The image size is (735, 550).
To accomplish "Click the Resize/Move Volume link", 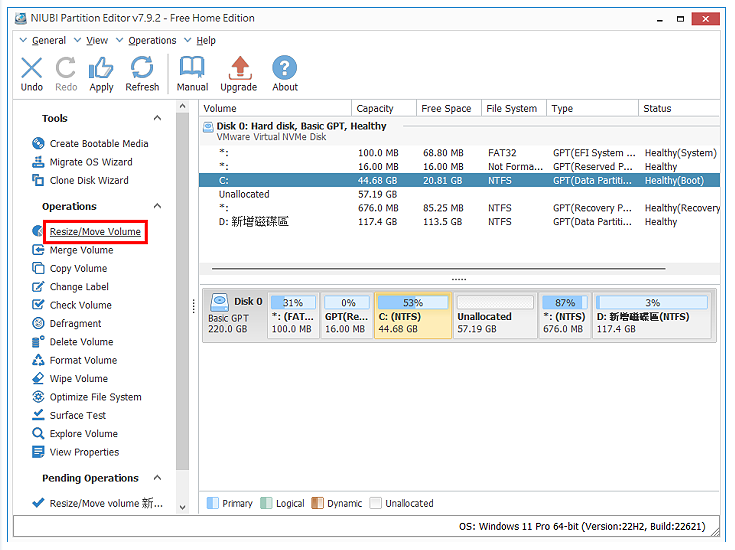I will (x=95, y=232).
